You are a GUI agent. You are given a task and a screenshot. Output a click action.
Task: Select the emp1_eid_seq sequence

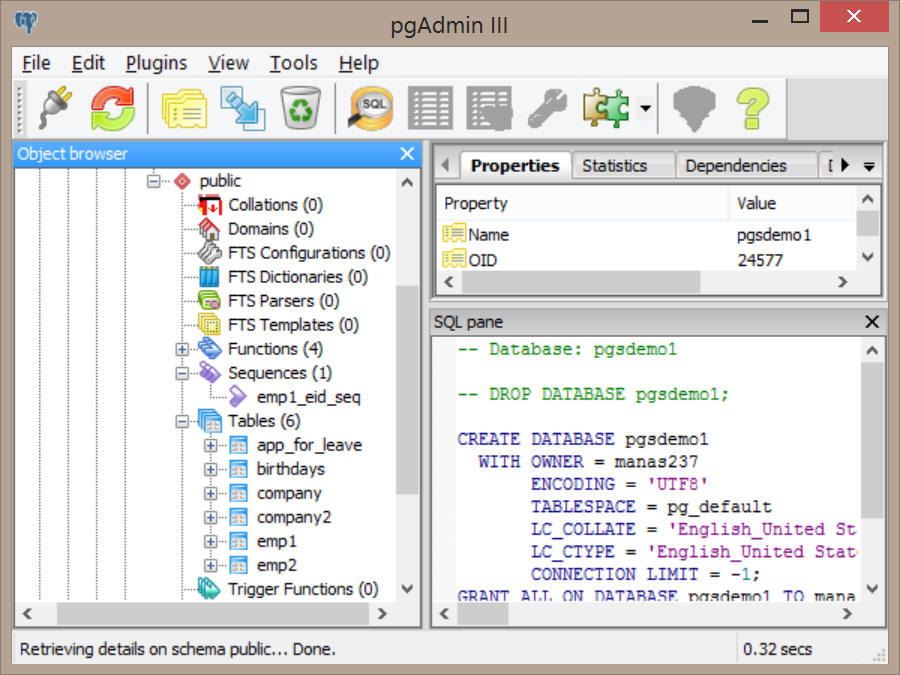[x=308, y=397]
